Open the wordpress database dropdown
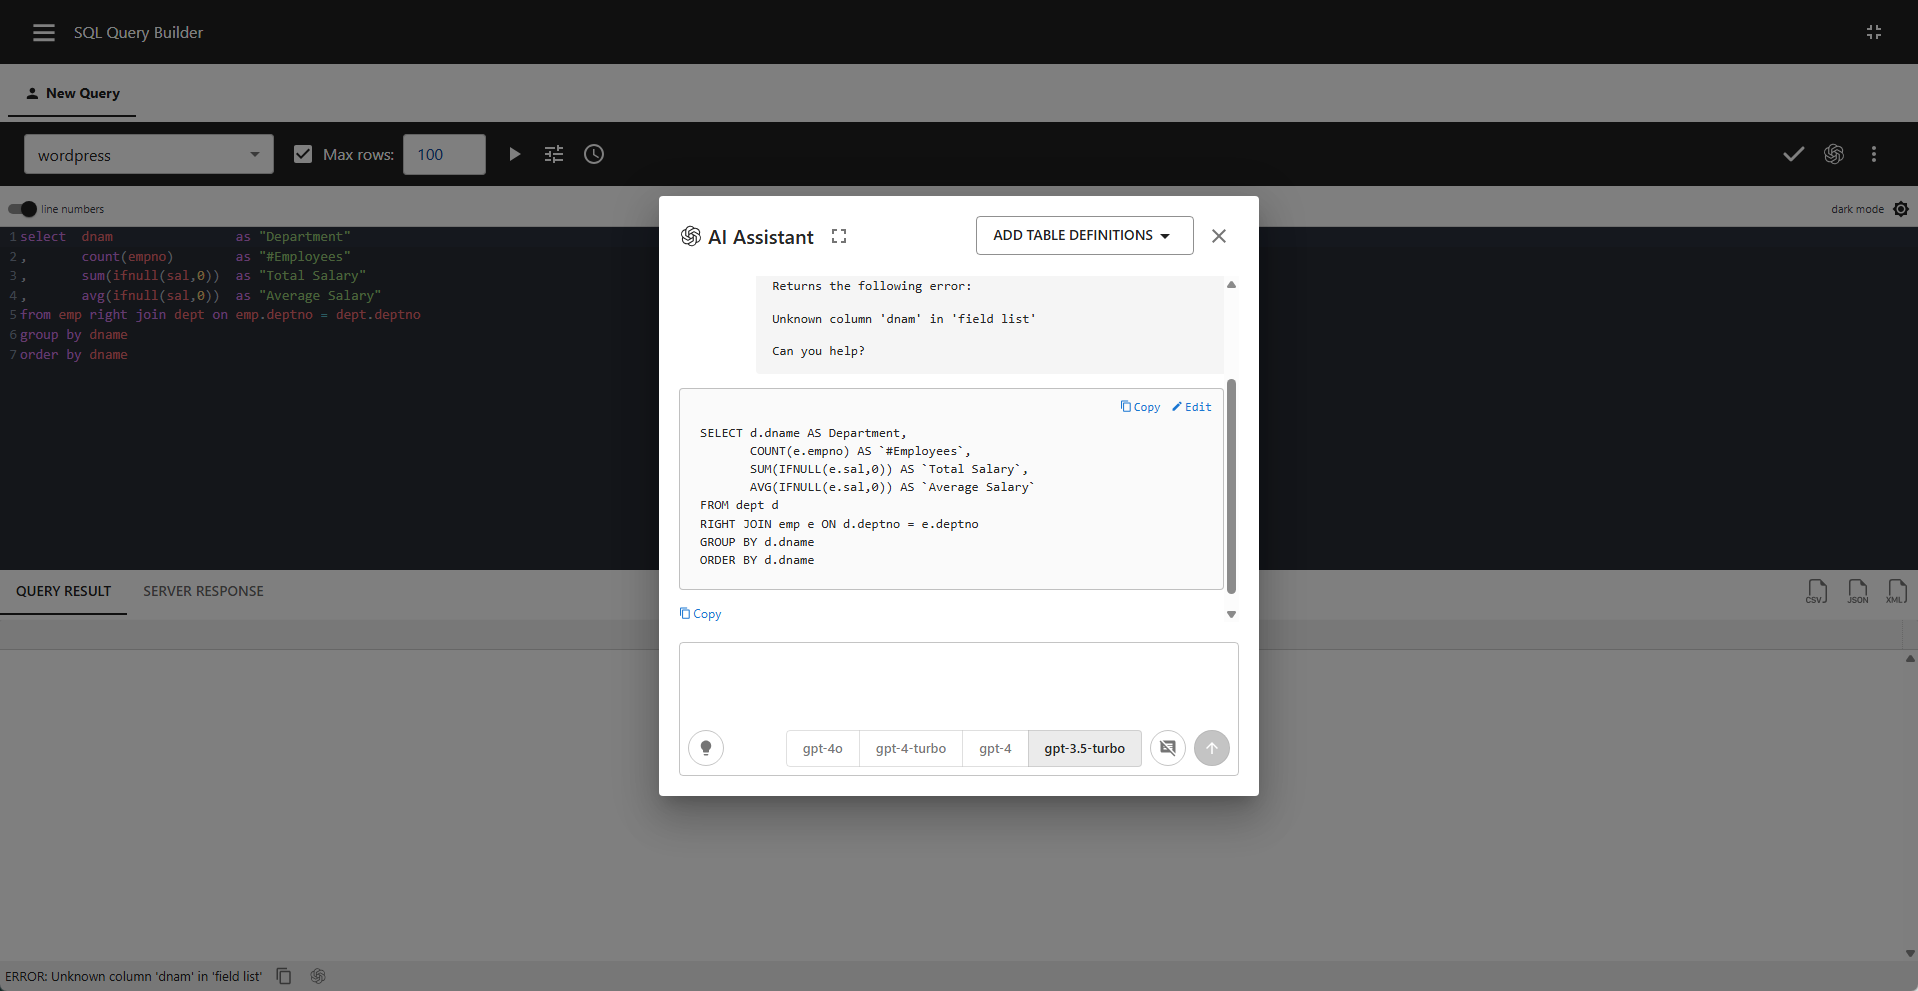This screenshot has height=991, width=1918. pos(149,155)
